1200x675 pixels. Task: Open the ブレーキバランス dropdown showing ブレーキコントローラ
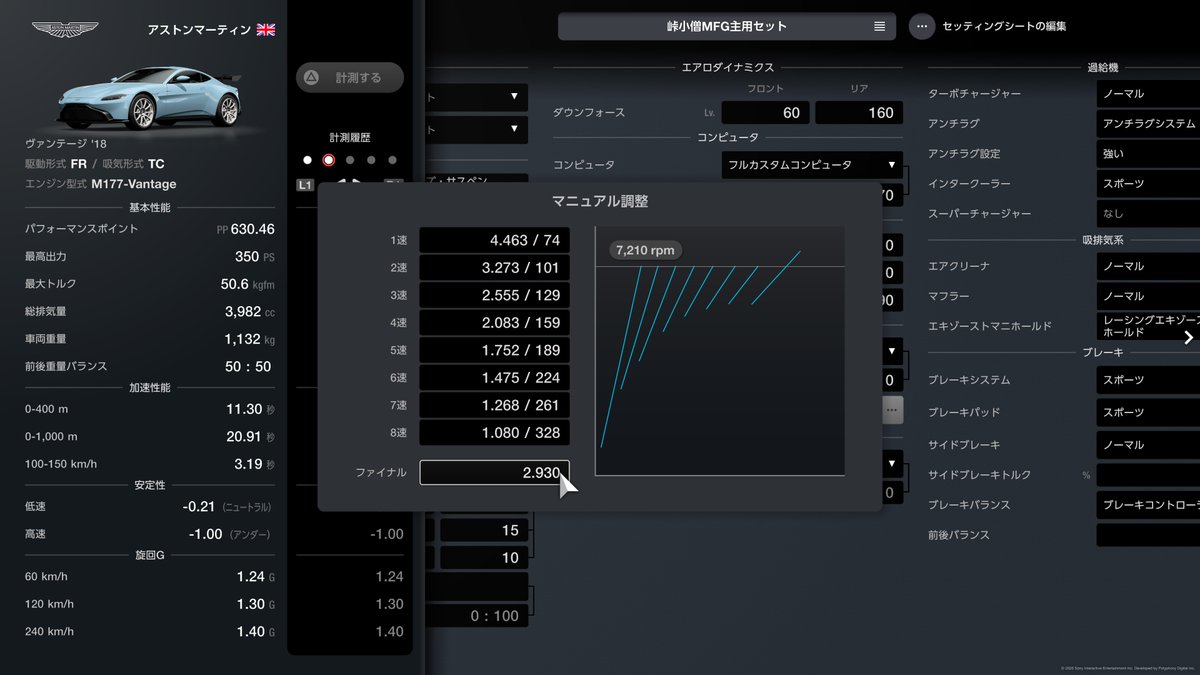[x=1147, y=505]
